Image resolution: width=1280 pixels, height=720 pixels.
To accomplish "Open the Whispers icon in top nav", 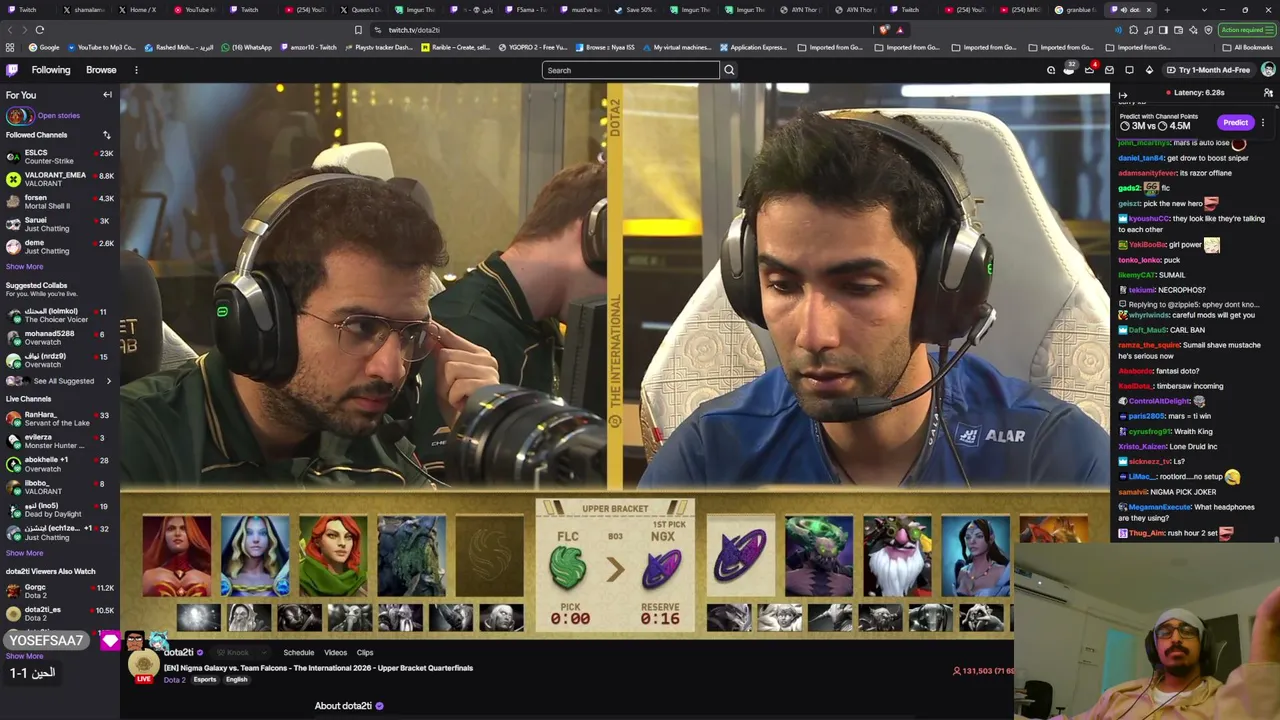I will click(1129, 70).
